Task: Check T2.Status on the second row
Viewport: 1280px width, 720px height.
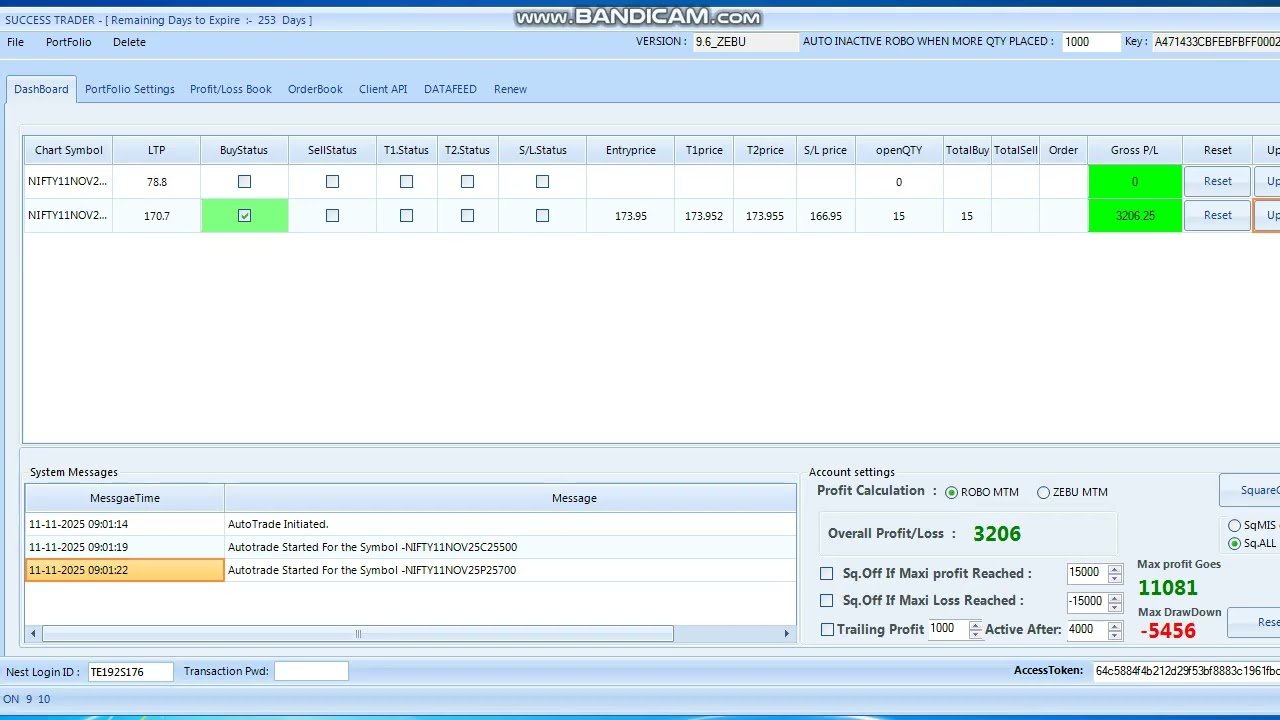Action: [x=467, y=215]
